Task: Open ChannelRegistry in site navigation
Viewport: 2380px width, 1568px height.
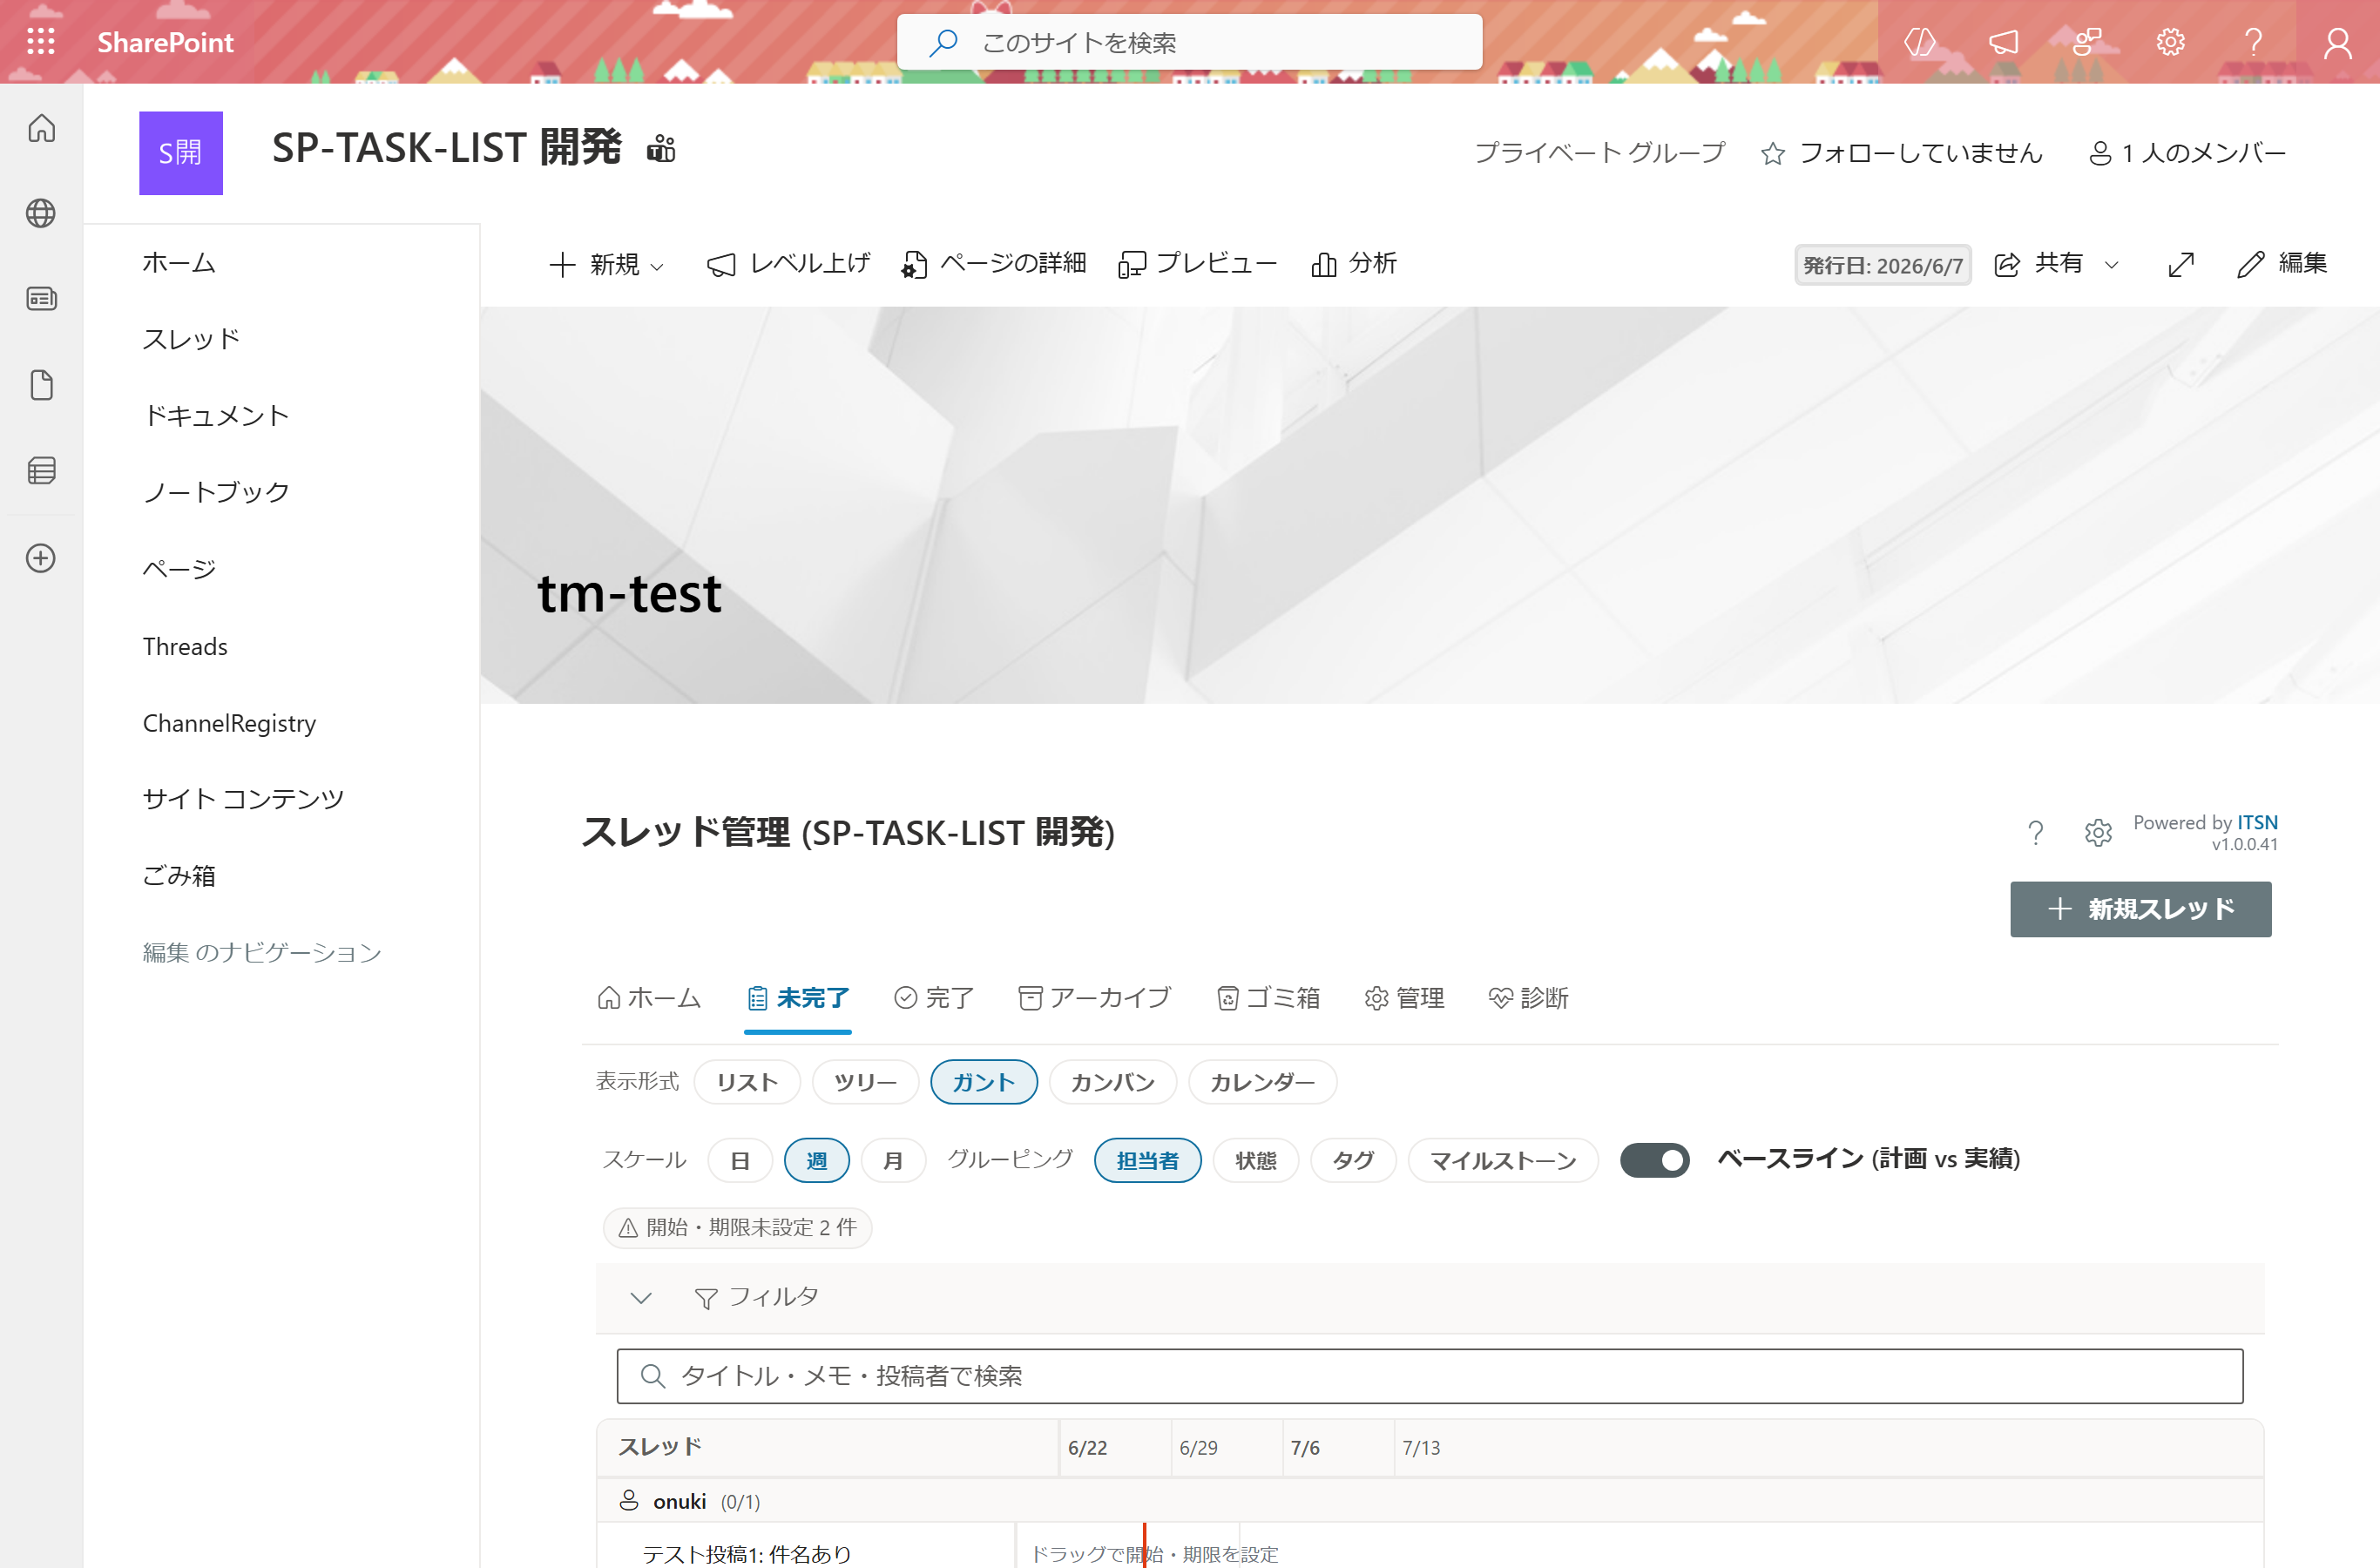Action: (229, 723)
